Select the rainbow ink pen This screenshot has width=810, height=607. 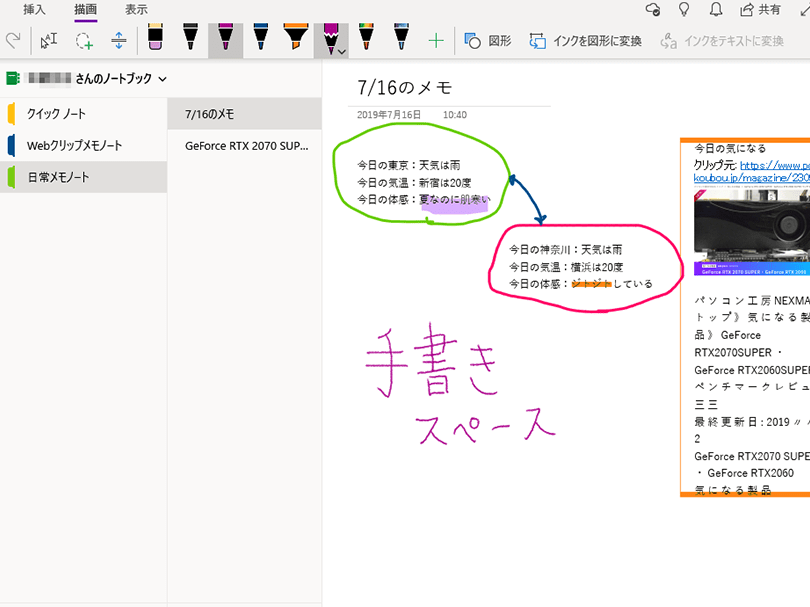click(365, 39)
